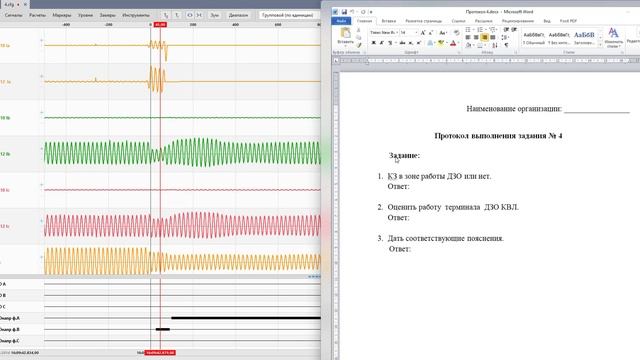Screen dimensions: 640x360
Task: Select the Опаер ф.С discrete signal row
Action: tap(160, 341)
